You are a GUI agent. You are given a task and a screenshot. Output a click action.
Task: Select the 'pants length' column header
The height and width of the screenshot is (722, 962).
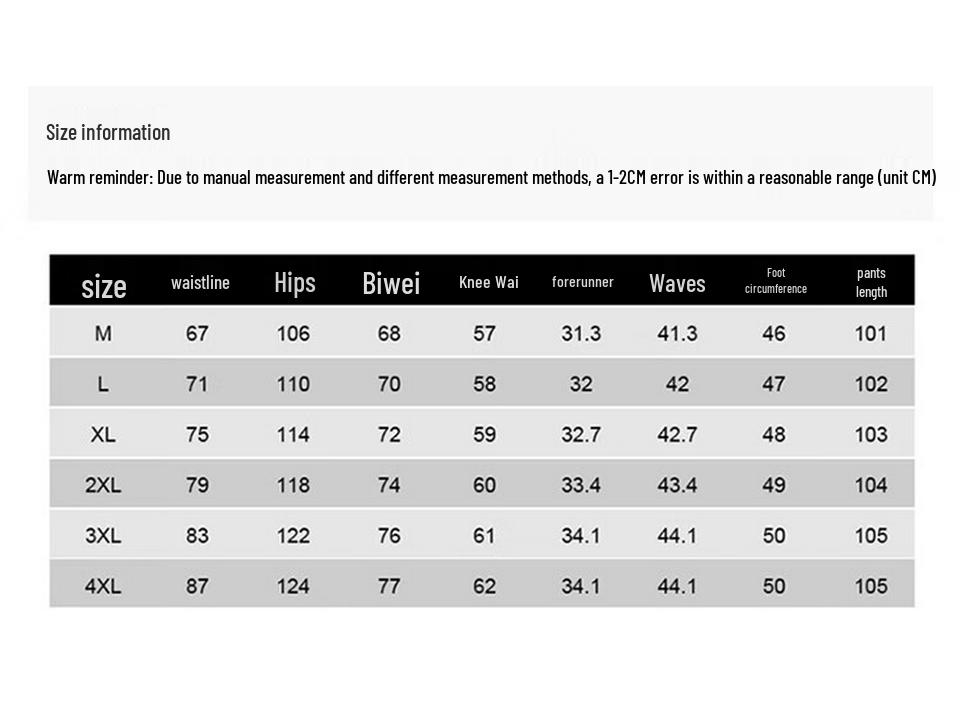click(x=871, y=282)
